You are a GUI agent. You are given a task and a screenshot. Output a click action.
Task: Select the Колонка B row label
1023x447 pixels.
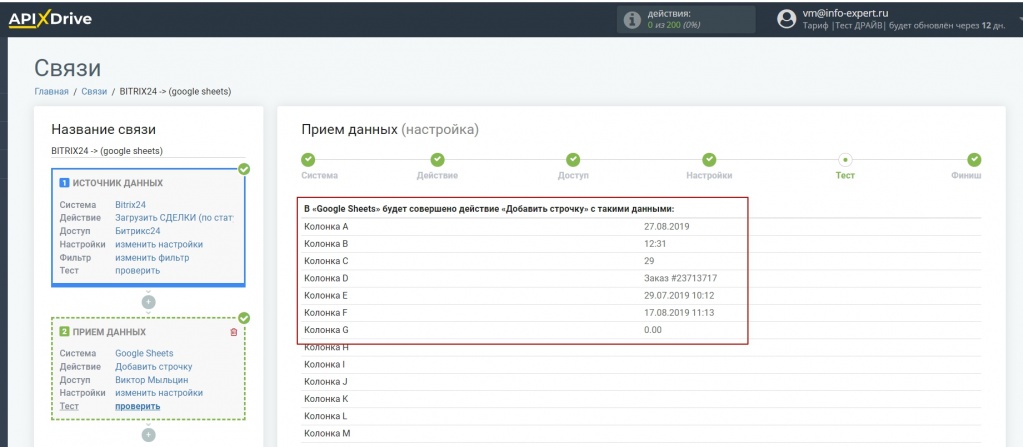coord(326,244)
